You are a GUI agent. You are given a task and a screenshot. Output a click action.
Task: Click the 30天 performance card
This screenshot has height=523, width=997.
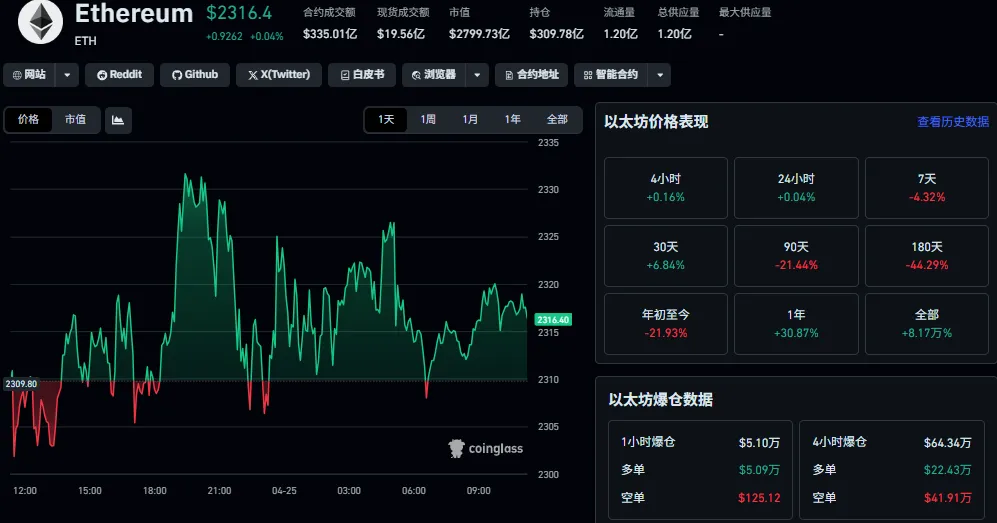tap(666, 256)
